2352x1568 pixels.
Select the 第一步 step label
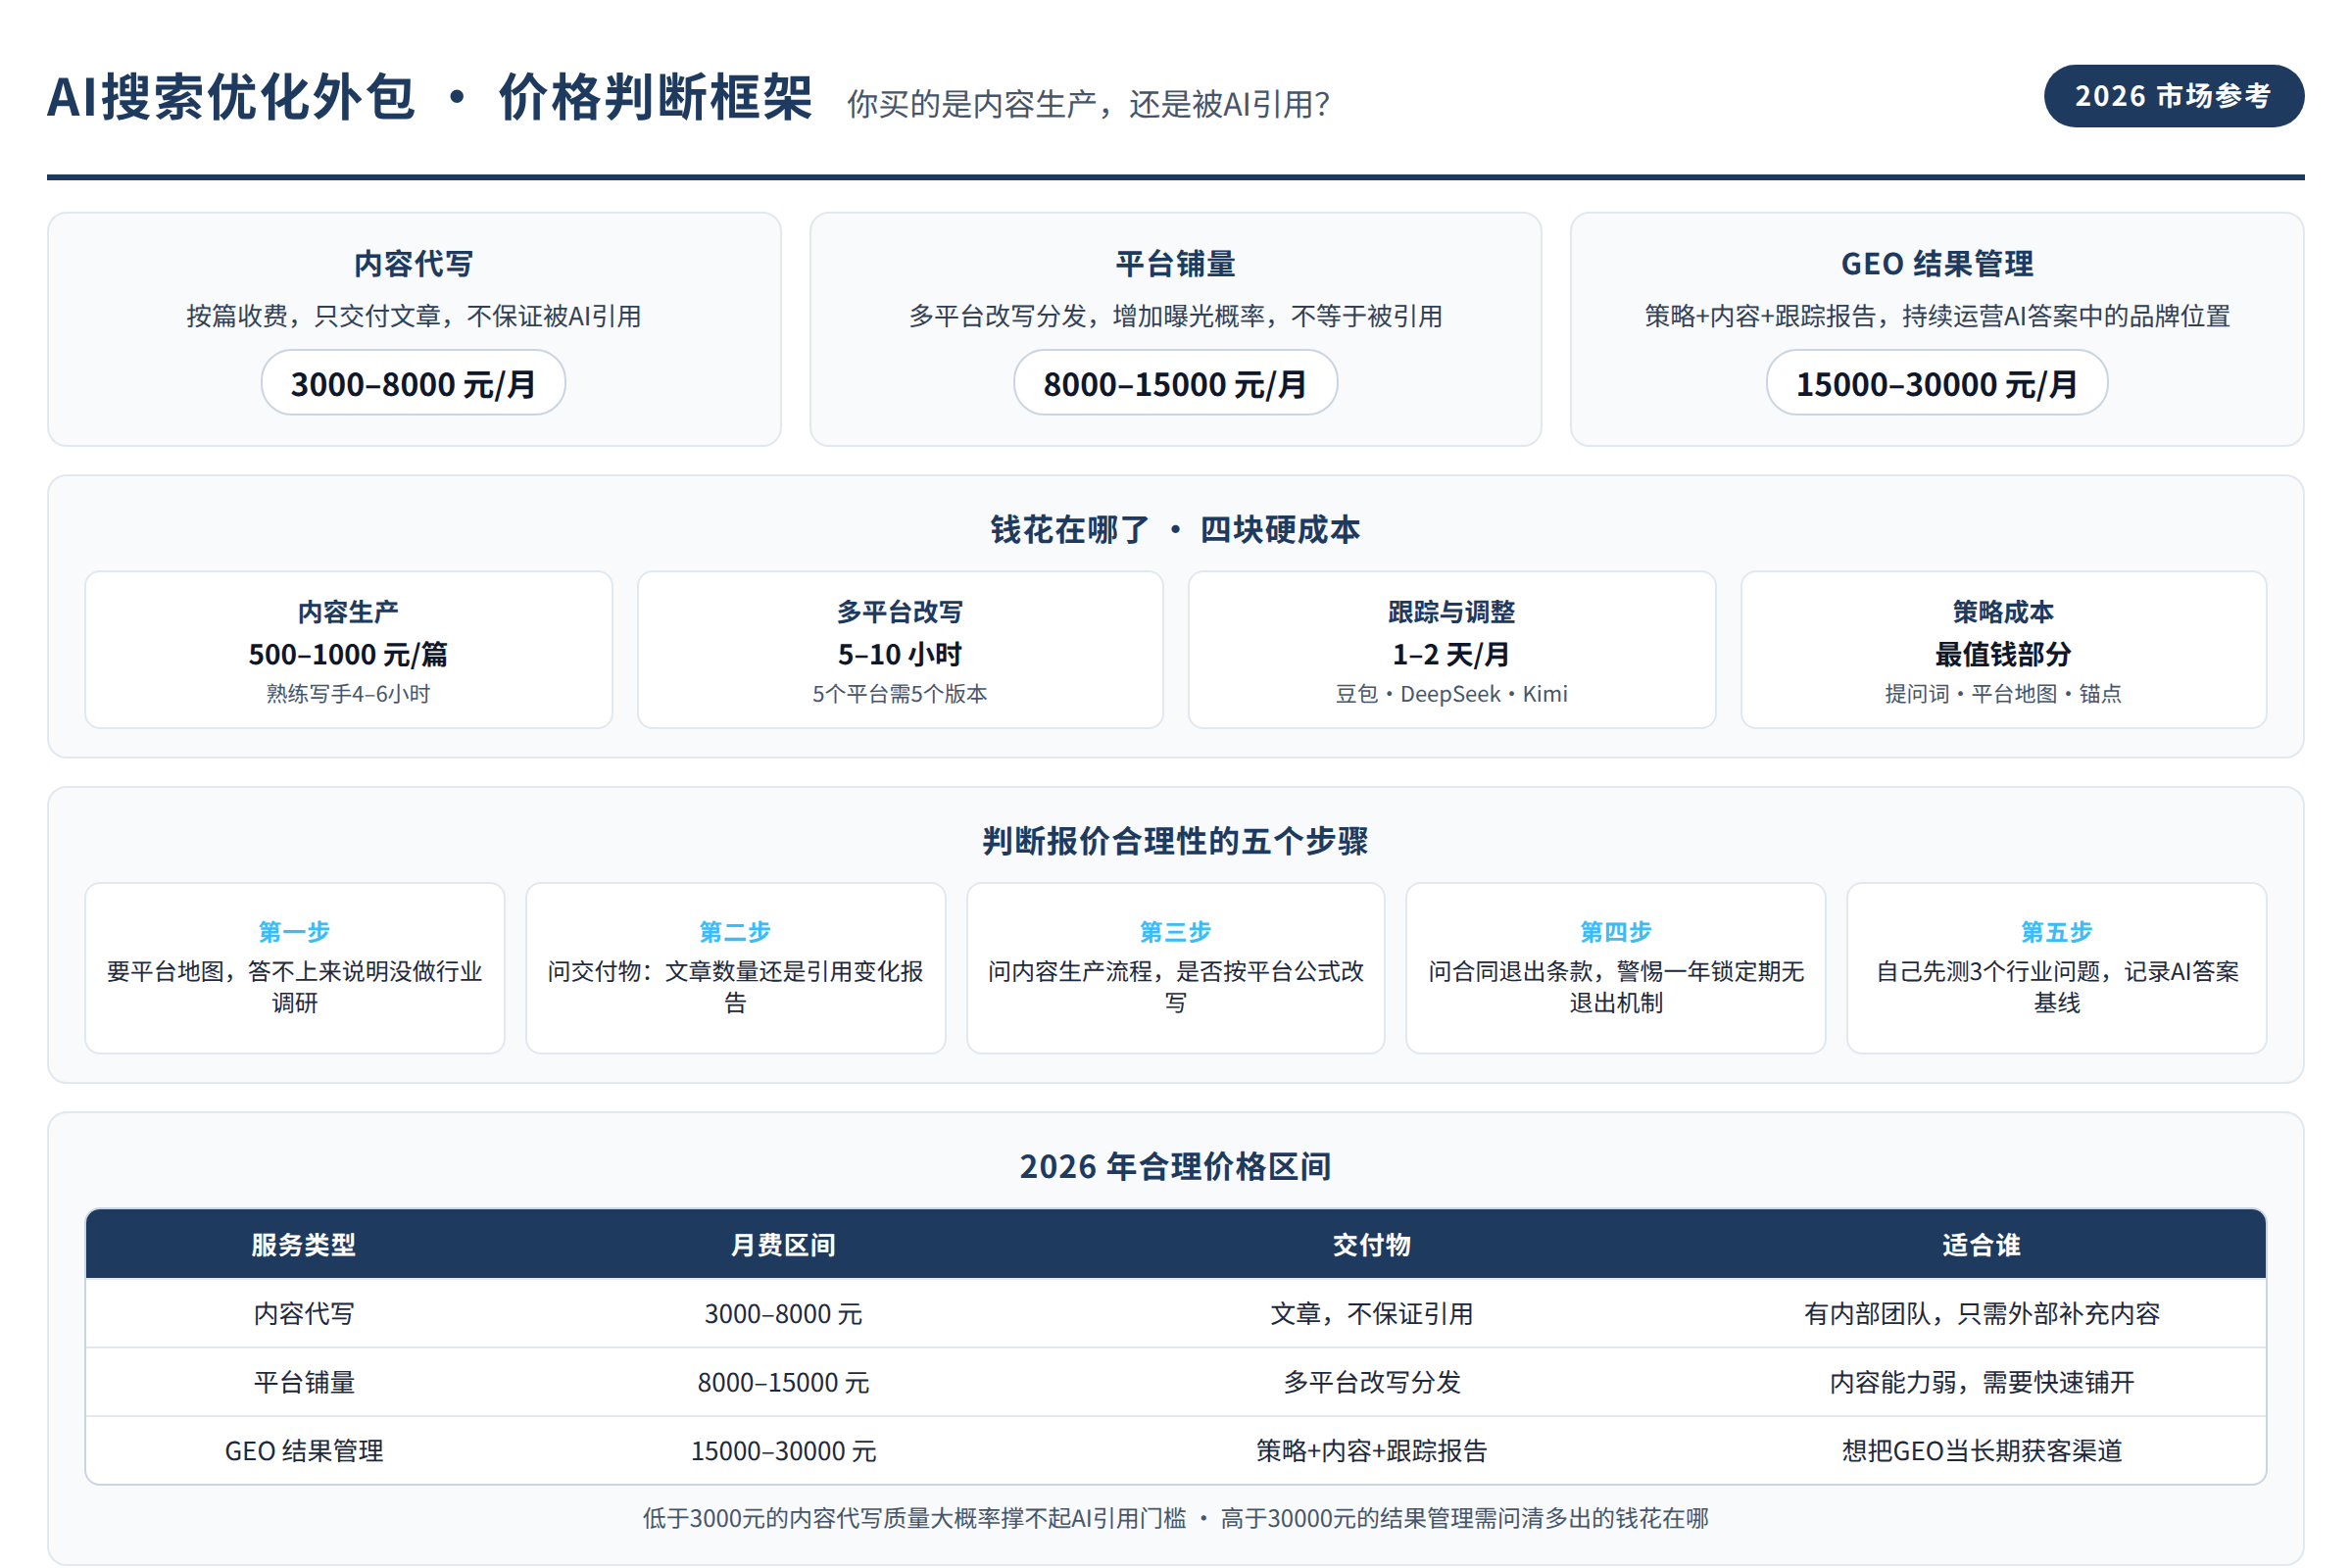point(294,932)
